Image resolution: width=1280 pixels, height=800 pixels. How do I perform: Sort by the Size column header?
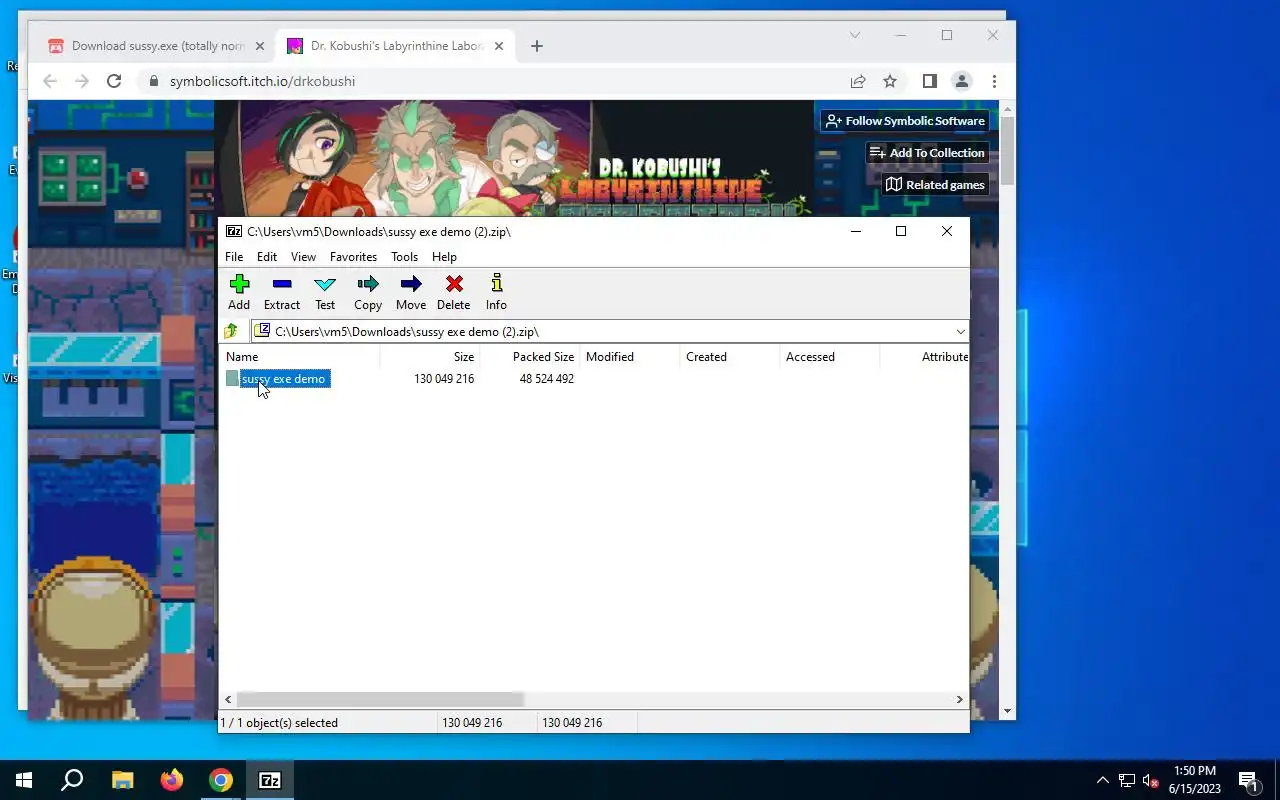pos(430,357)
